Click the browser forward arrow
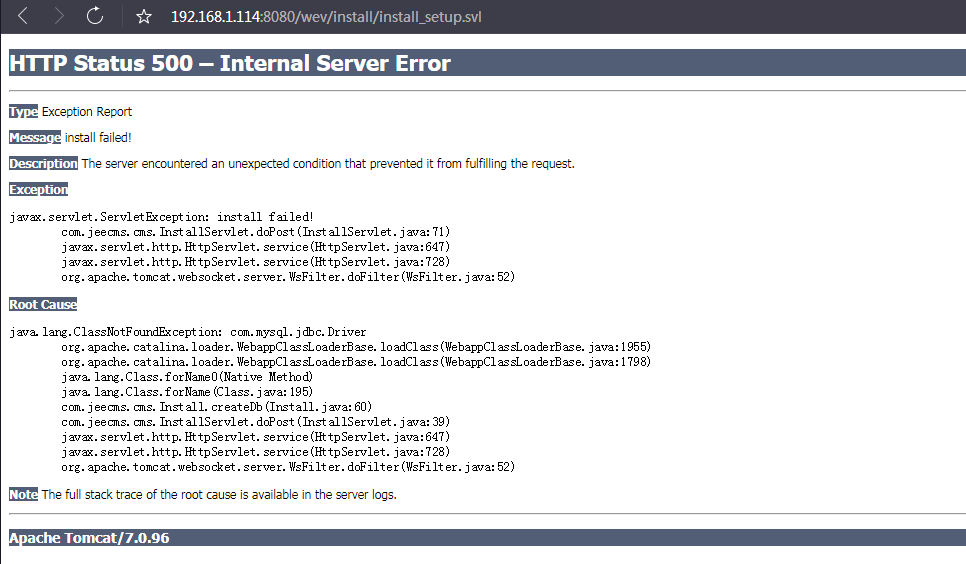 click(59, 16)
